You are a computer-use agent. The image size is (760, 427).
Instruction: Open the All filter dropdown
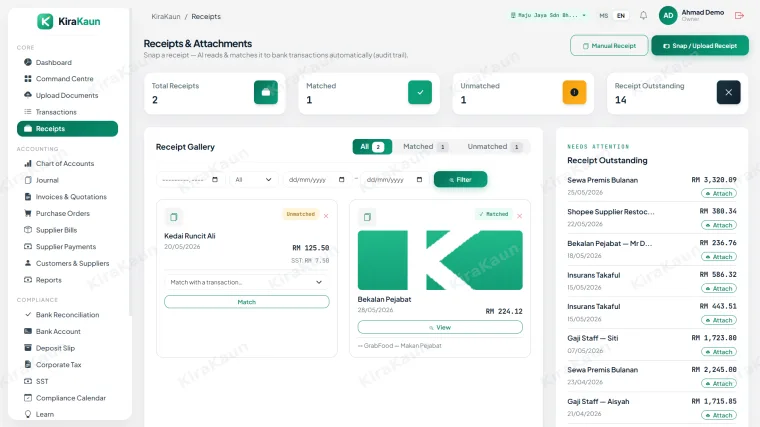pos(254,179)
